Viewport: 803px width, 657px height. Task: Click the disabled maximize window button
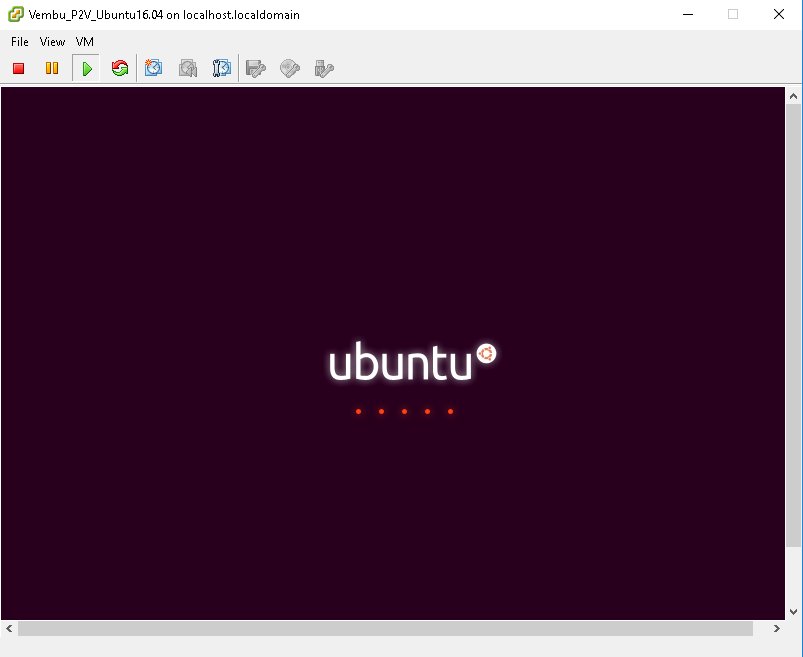coord(733,14)
